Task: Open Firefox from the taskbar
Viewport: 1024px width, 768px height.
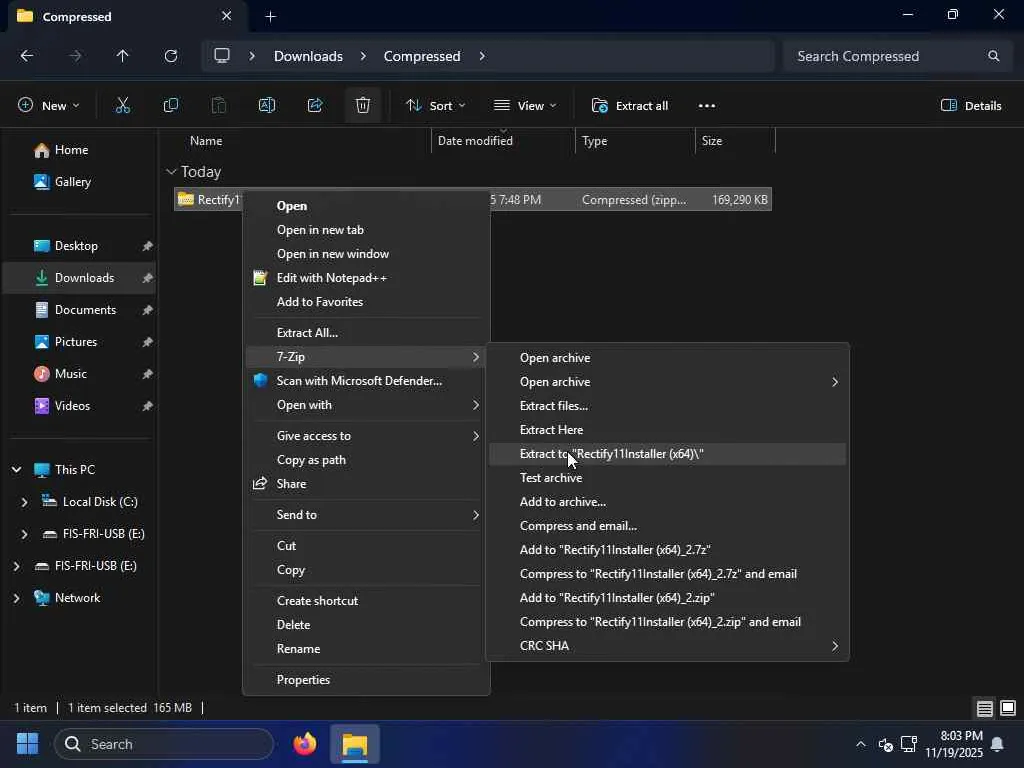Action: (305, 744)
